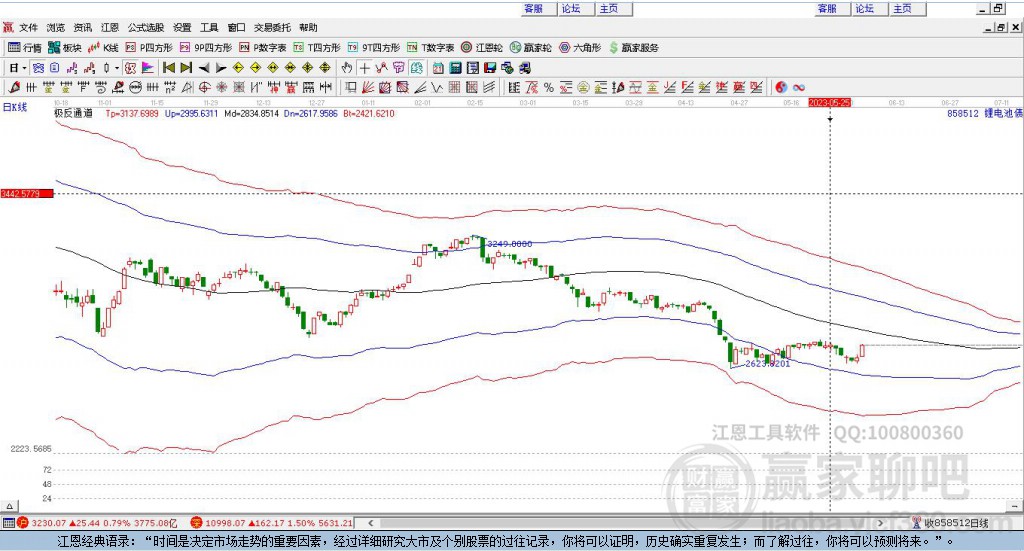Screen dimensions: 1024x551
Task: Open the P数字表 tool
Action: point(263,48)
